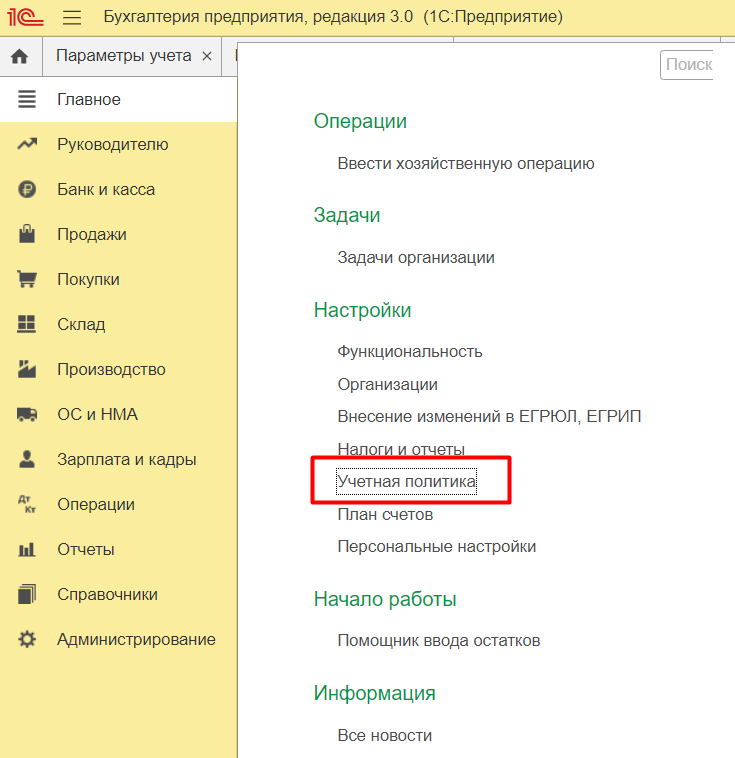
Task: Open Налоги и отчеты settings
Action: (x=401, y=449)
